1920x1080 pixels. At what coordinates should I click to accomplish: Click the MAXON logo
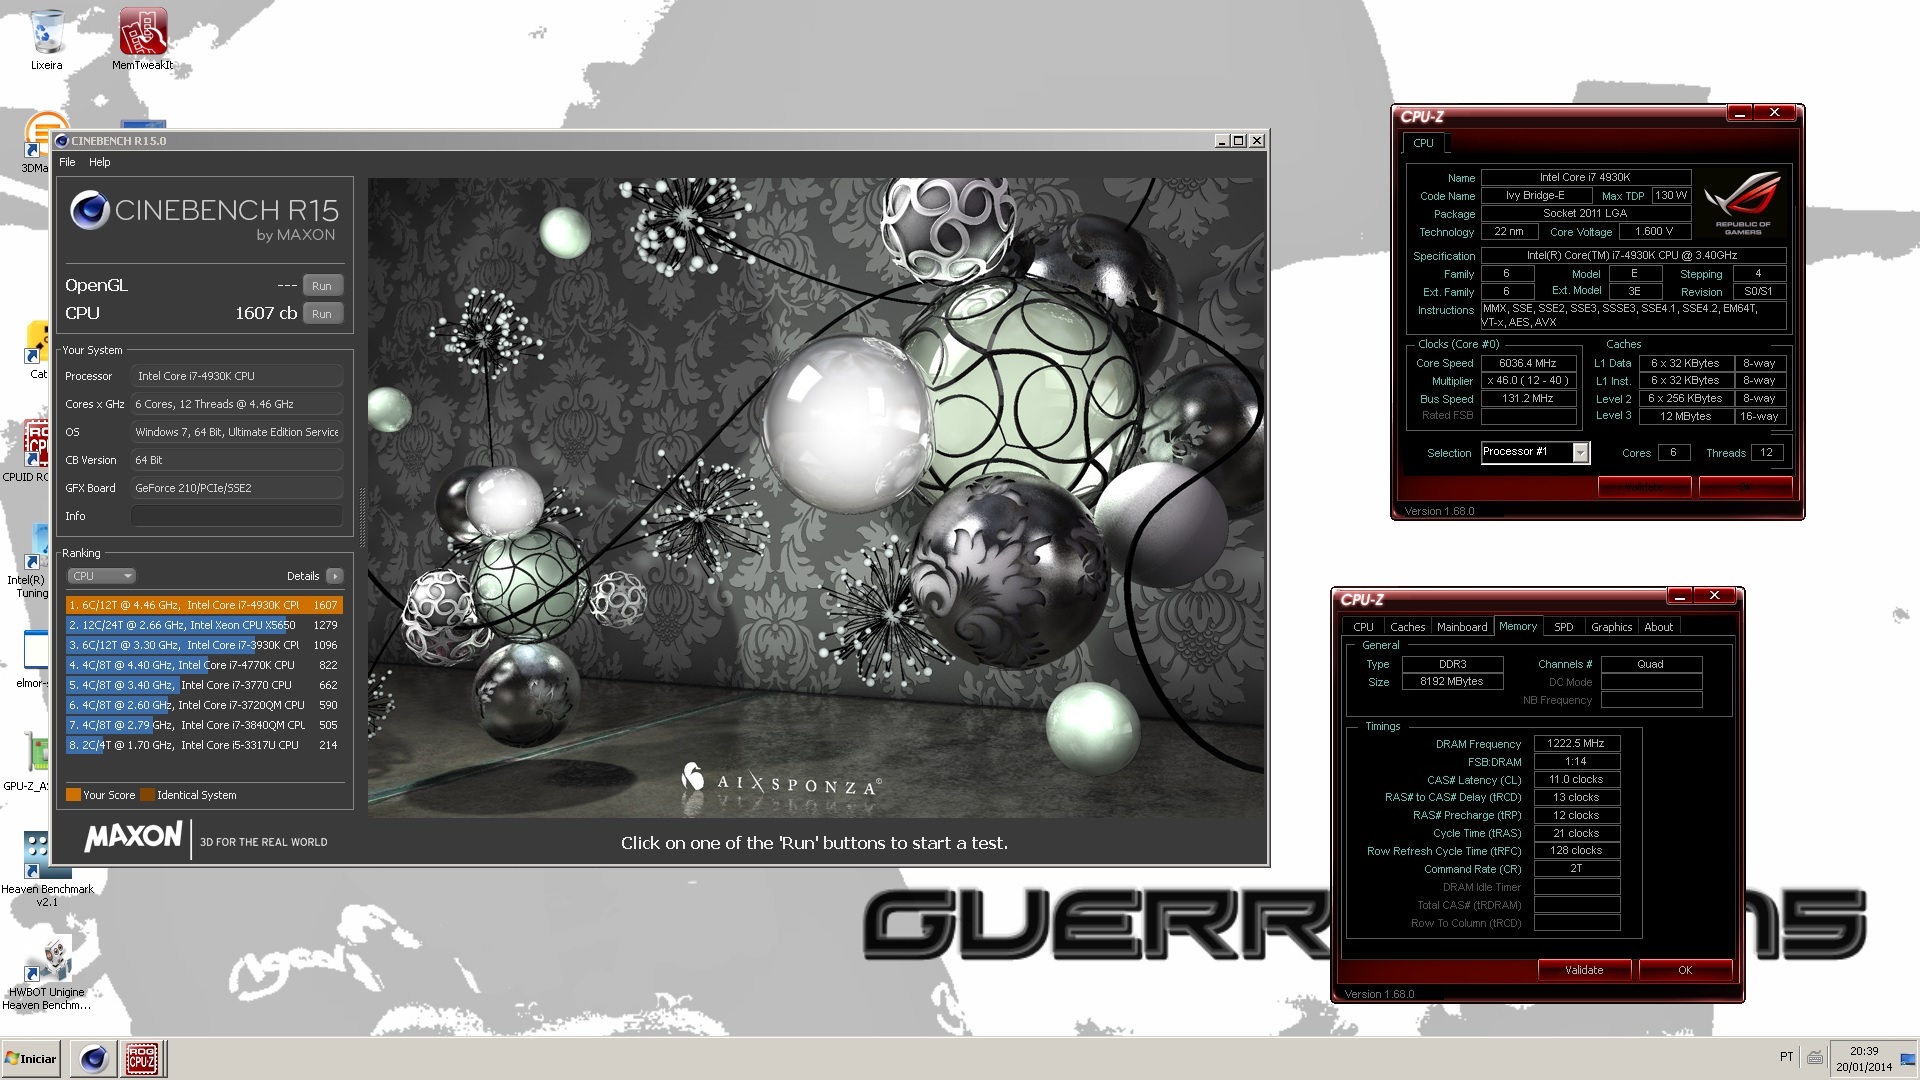(134, 838)
